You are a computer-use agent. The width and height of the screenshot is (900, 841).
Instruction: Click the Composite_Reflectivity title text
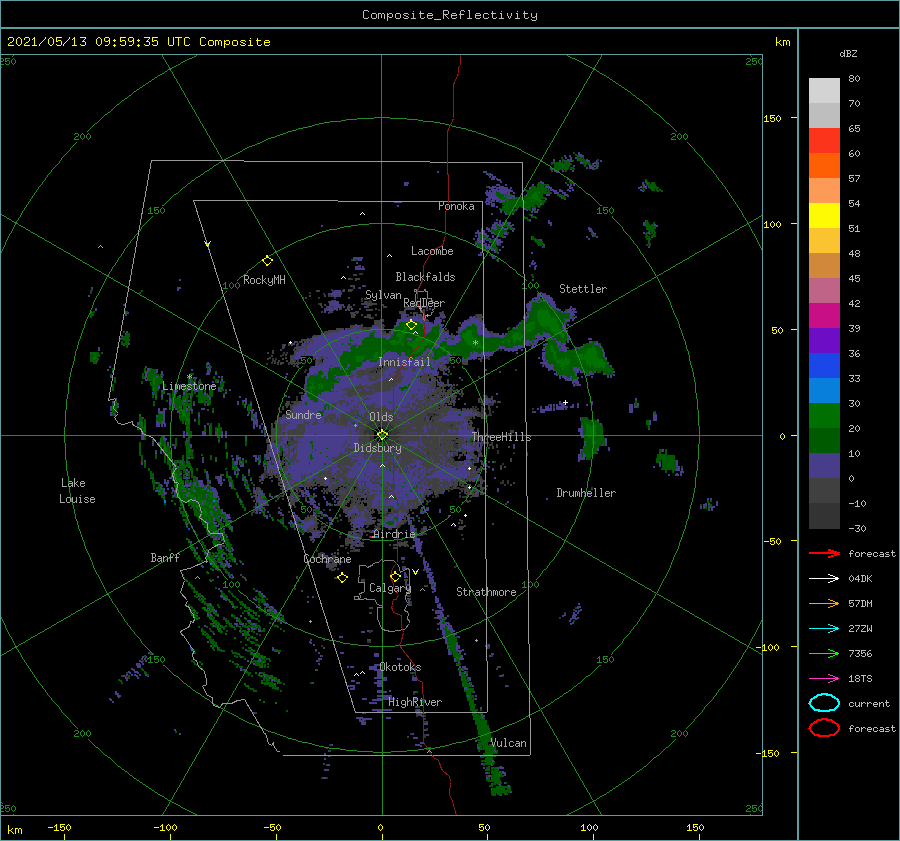450,15
